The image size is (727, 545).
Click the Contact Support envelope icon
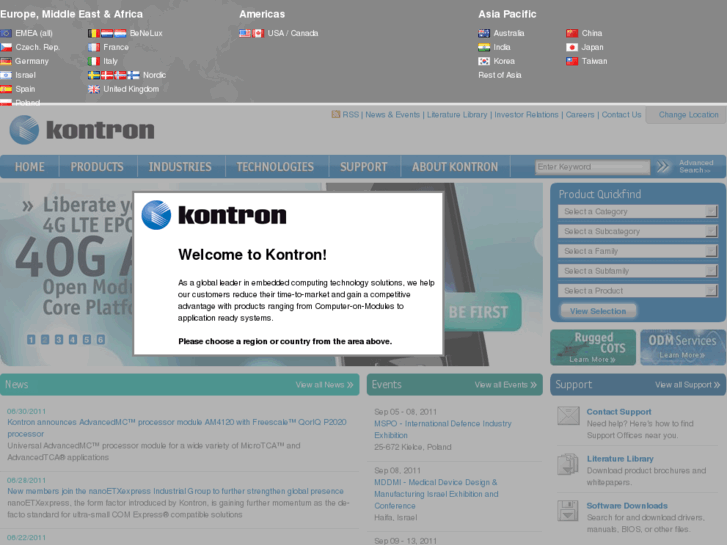click(x=568, y=416)
